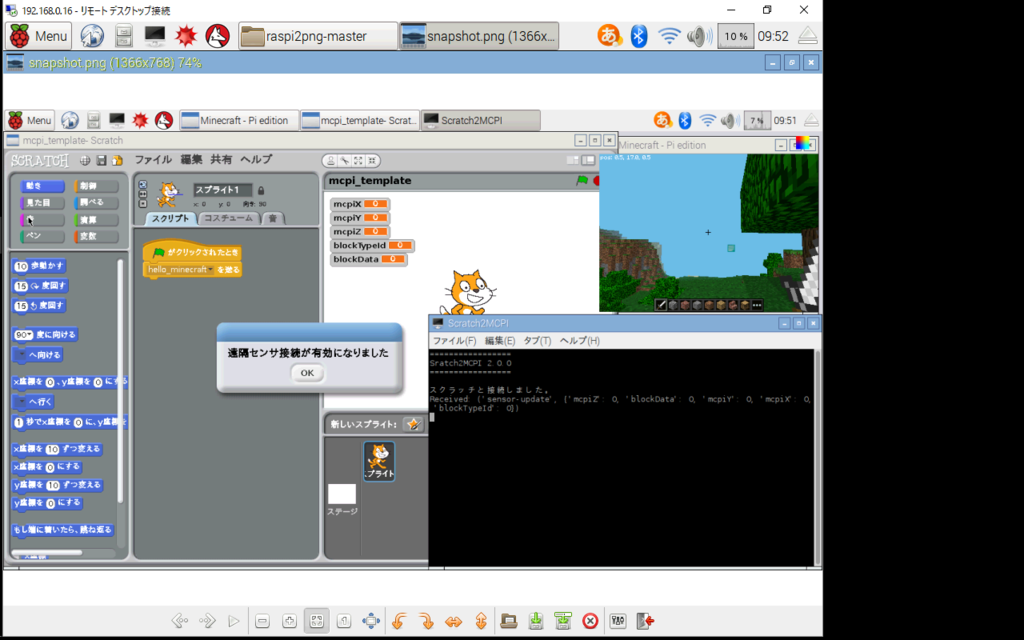
Task: Open the タブ(T) menu in Scratch2MCPI
Action: pos(537,341)
